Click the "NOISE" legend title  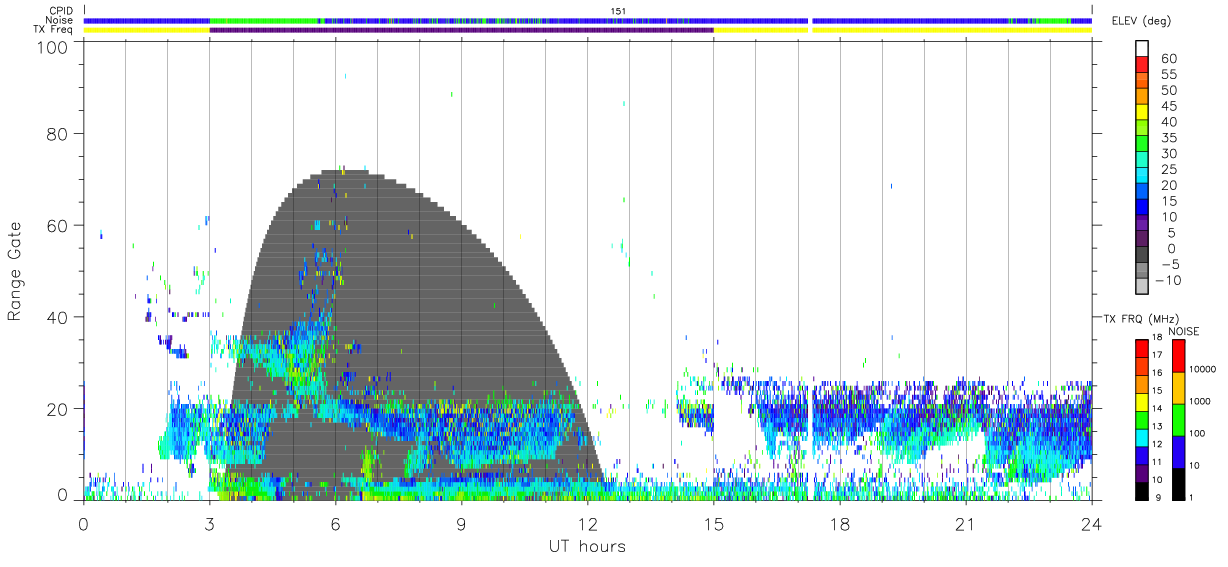tap(1183, 331)
